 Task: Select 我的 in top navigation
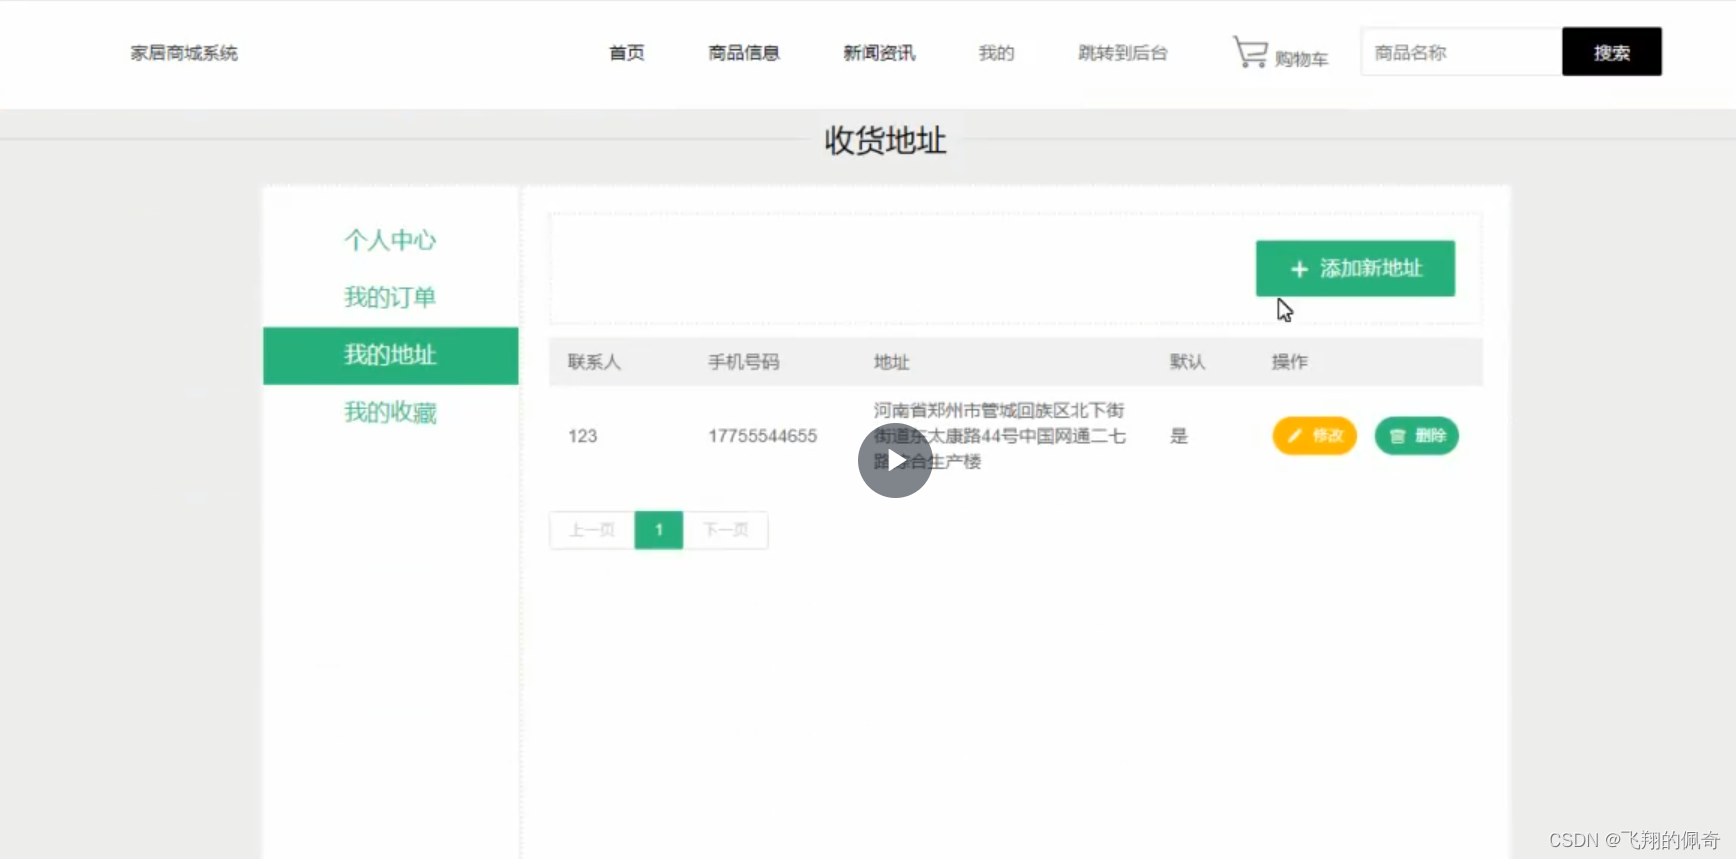point(996,53)
